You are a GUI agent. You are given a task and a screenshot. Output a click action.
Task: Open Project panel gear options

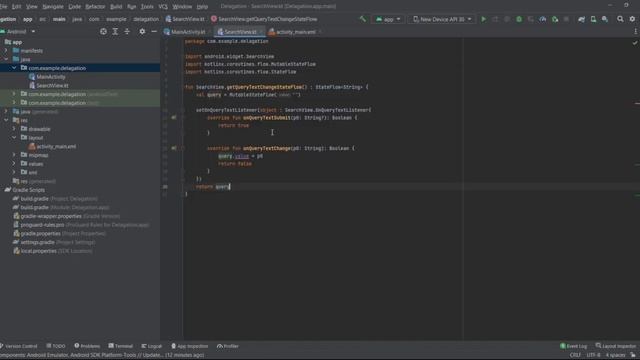click(142, 31)
